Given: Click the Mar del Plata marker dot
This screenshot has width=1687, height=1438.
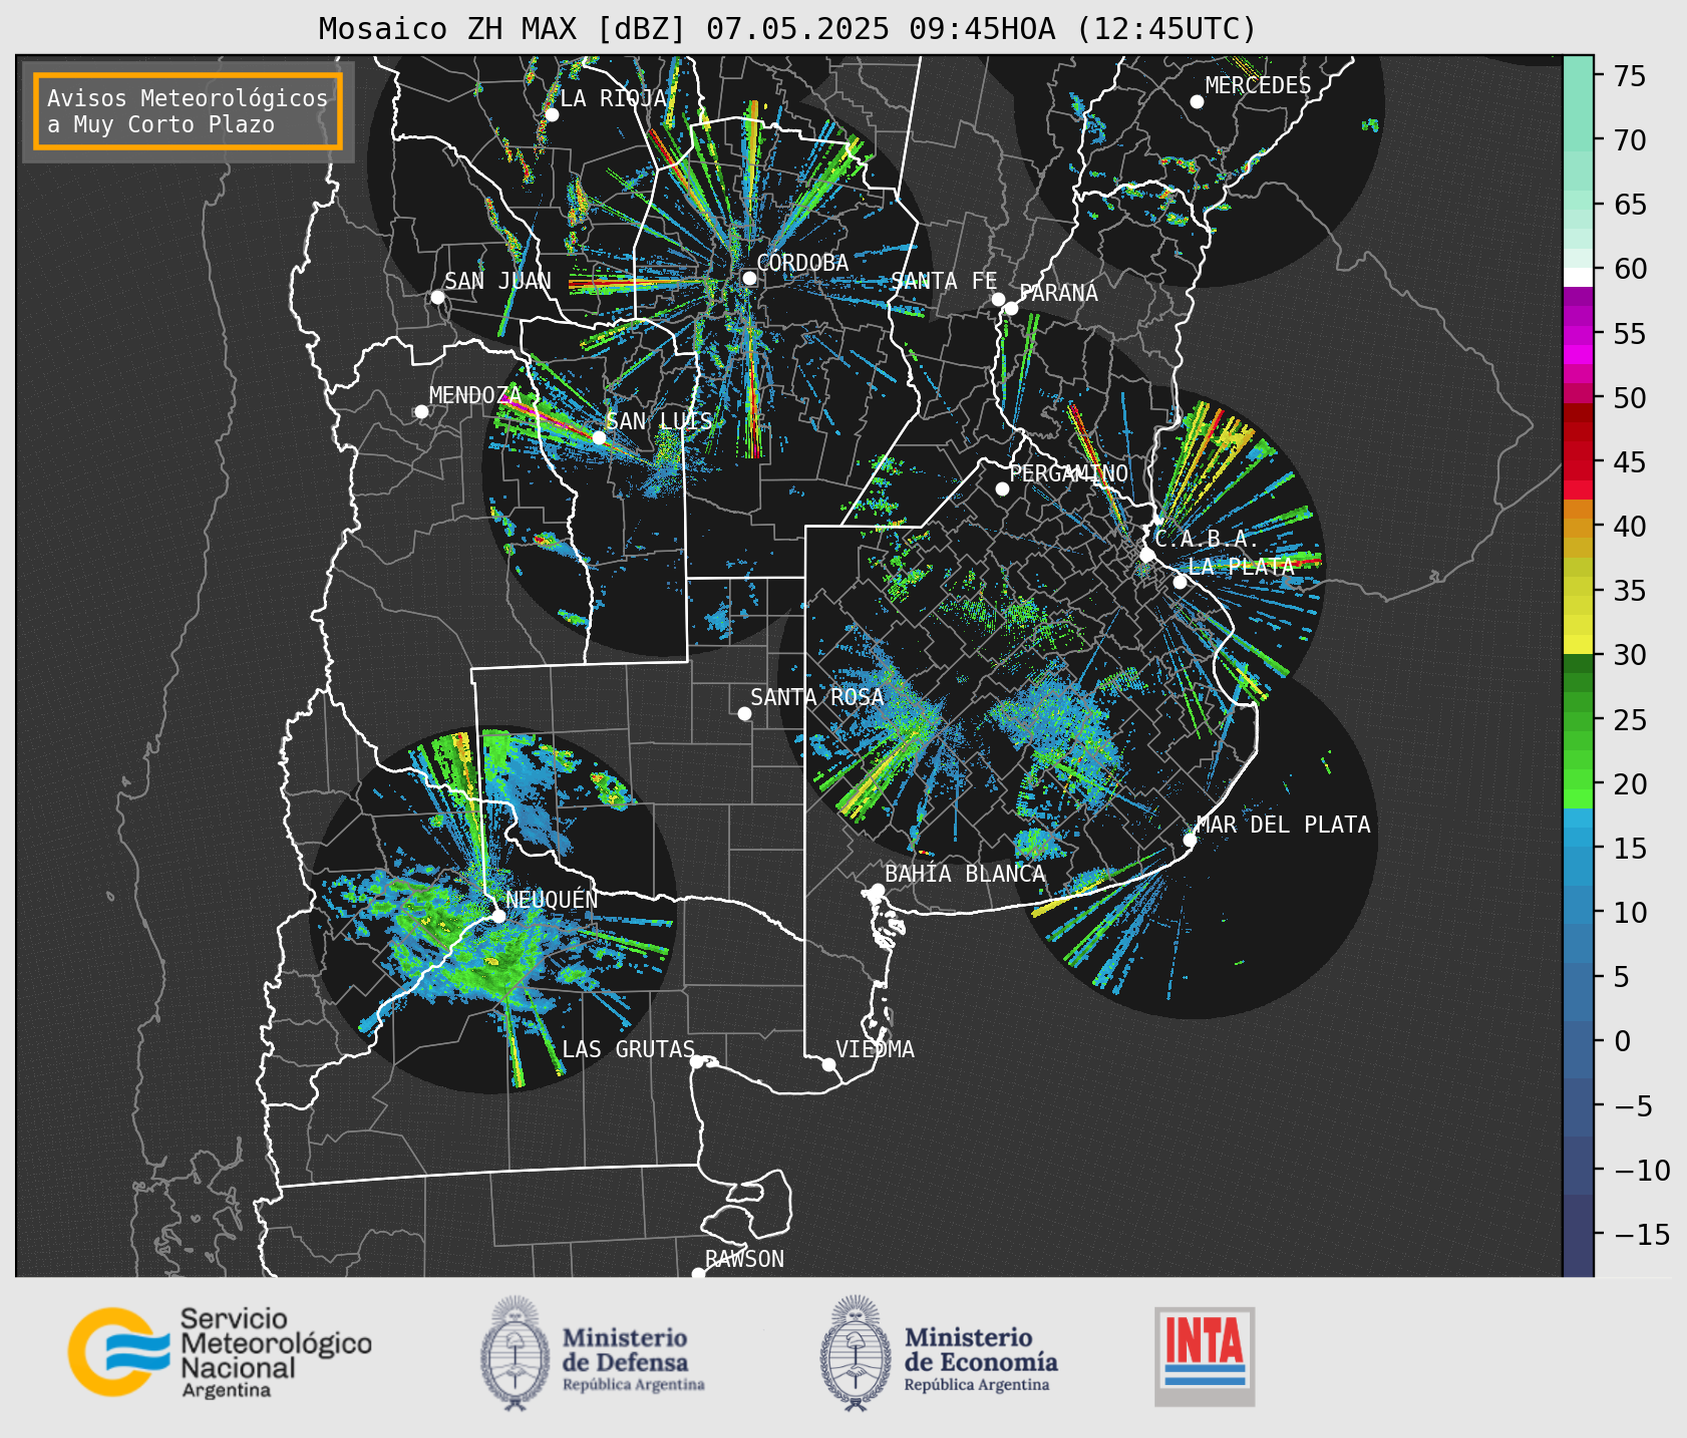Looking at the screenshot, I should pos(1189,840).
